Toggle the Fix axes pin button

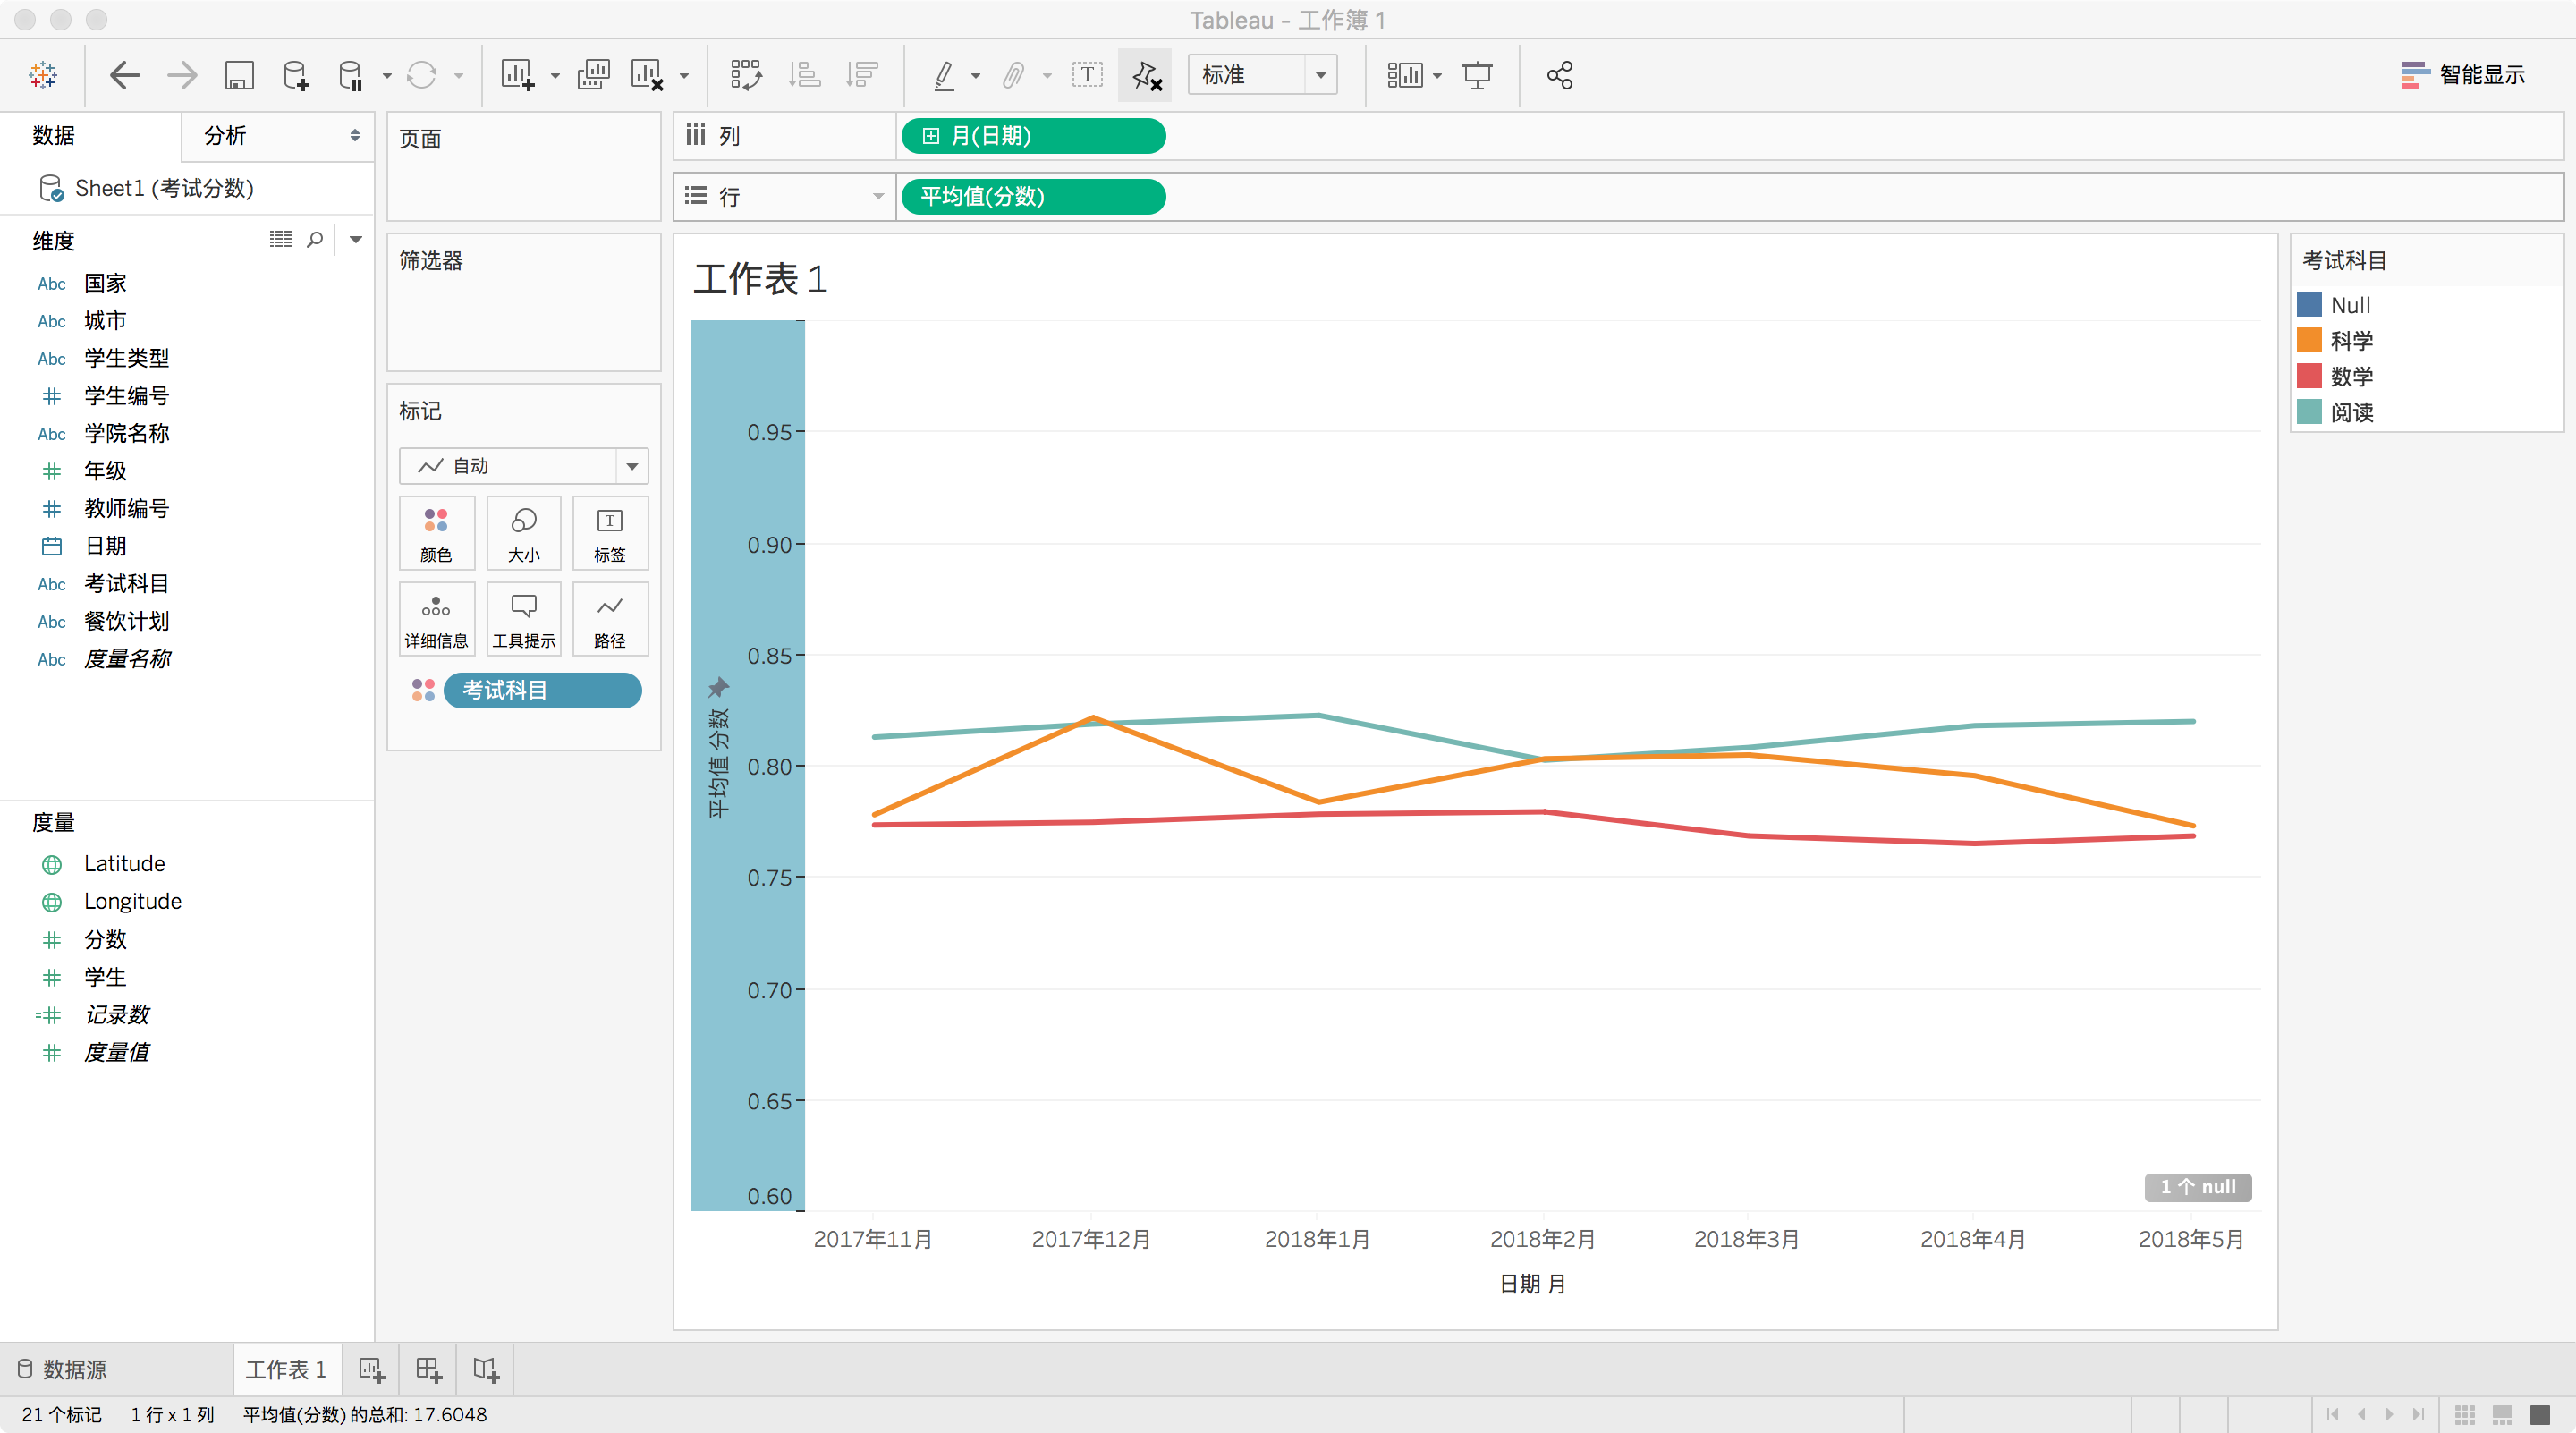coord(1146,75)
